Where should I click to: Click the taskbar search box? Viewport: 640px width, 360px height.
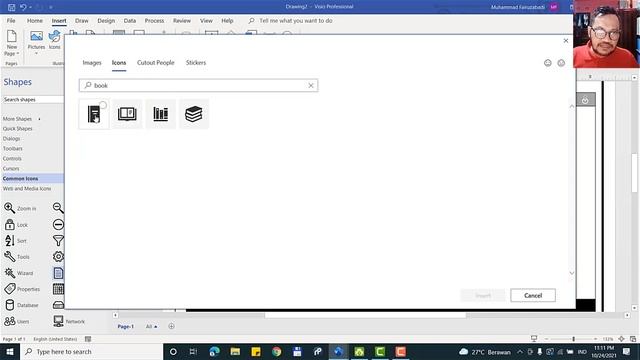(x=91, y=351)
